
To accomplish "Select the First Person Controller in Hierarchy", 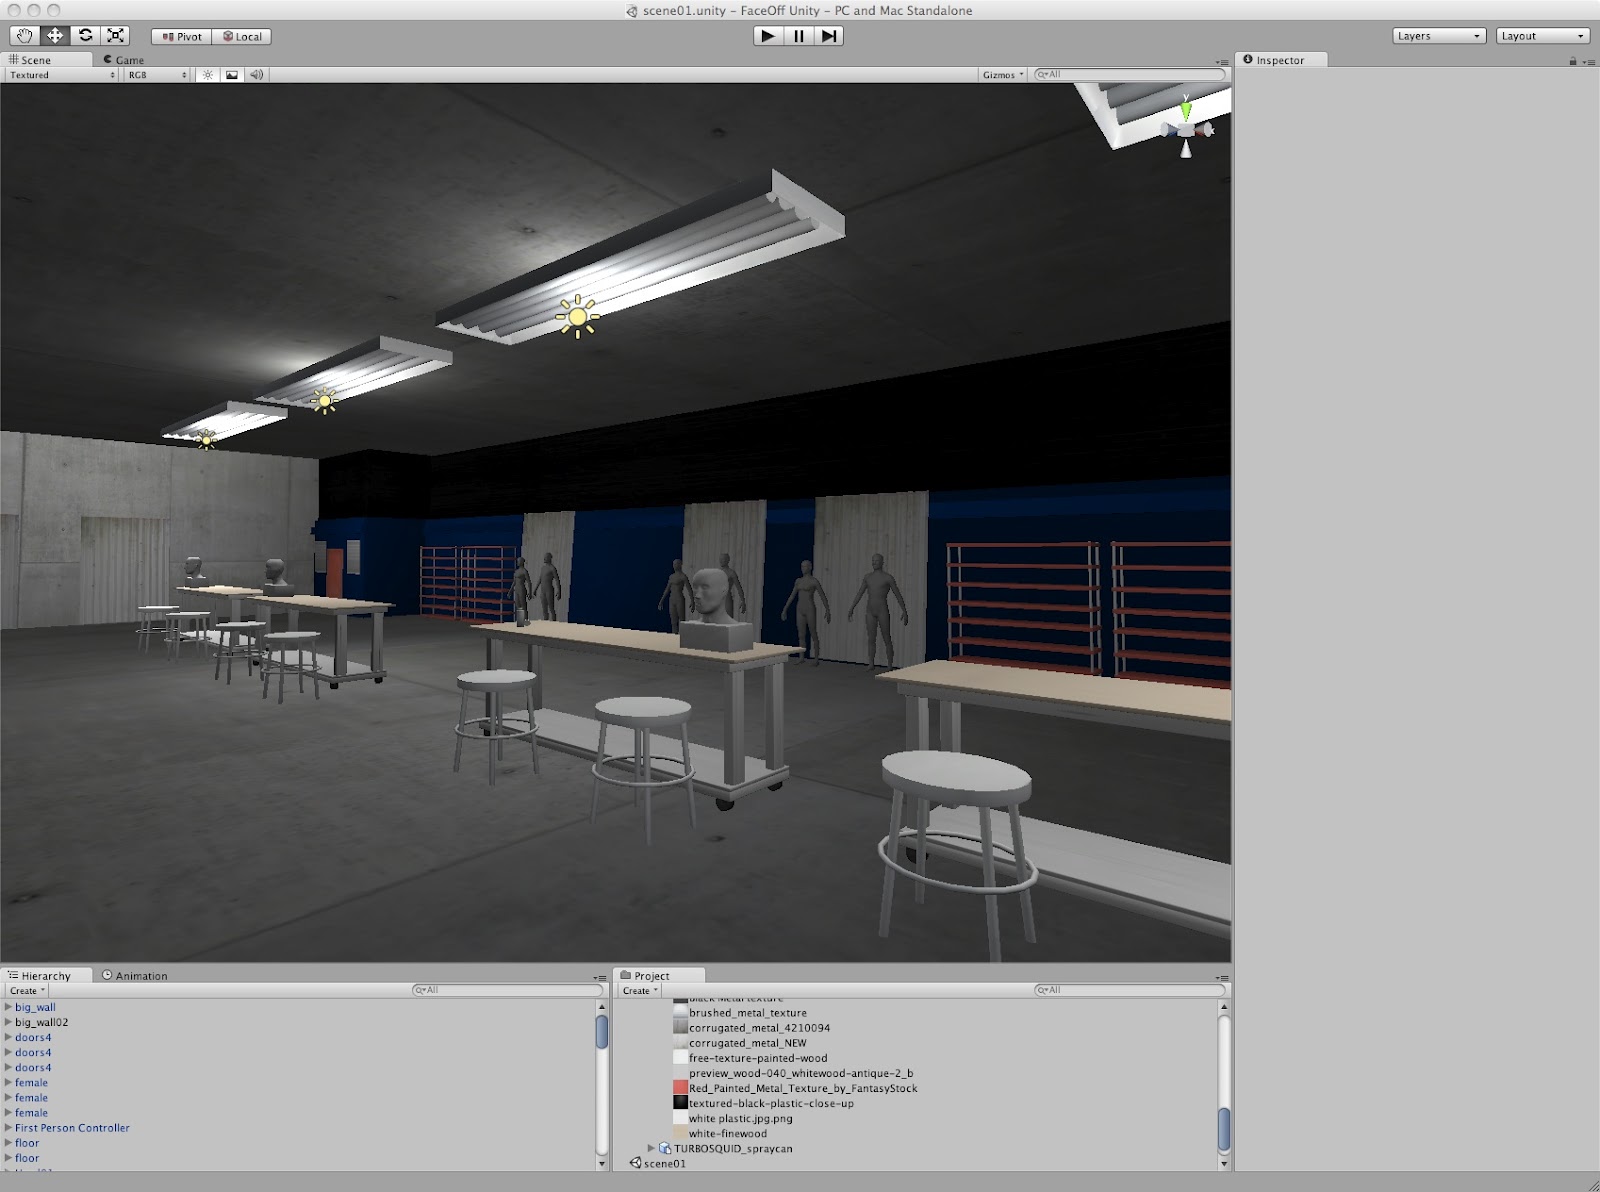I will 70,1127.
